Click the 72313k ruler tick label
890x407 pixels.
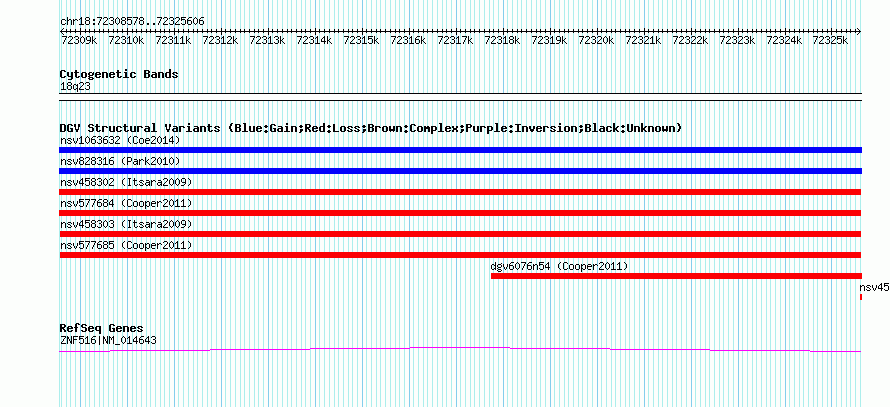coord(267,41)
